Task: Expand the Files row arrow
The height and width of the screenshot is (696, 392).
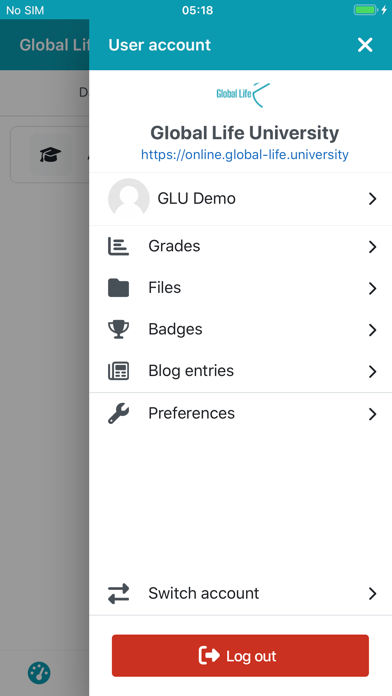Action: (372, 289)
